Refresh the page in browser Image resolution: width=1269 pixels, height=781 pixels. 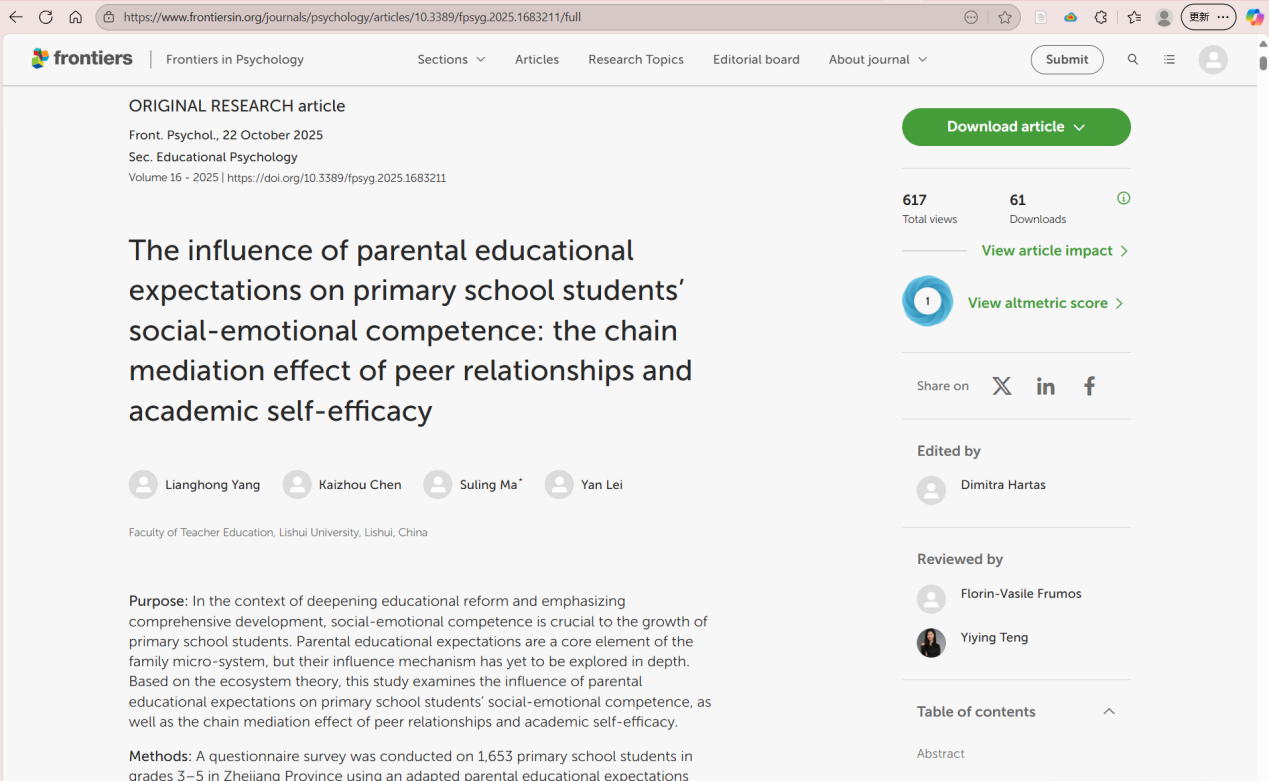[x=46, y=17]
